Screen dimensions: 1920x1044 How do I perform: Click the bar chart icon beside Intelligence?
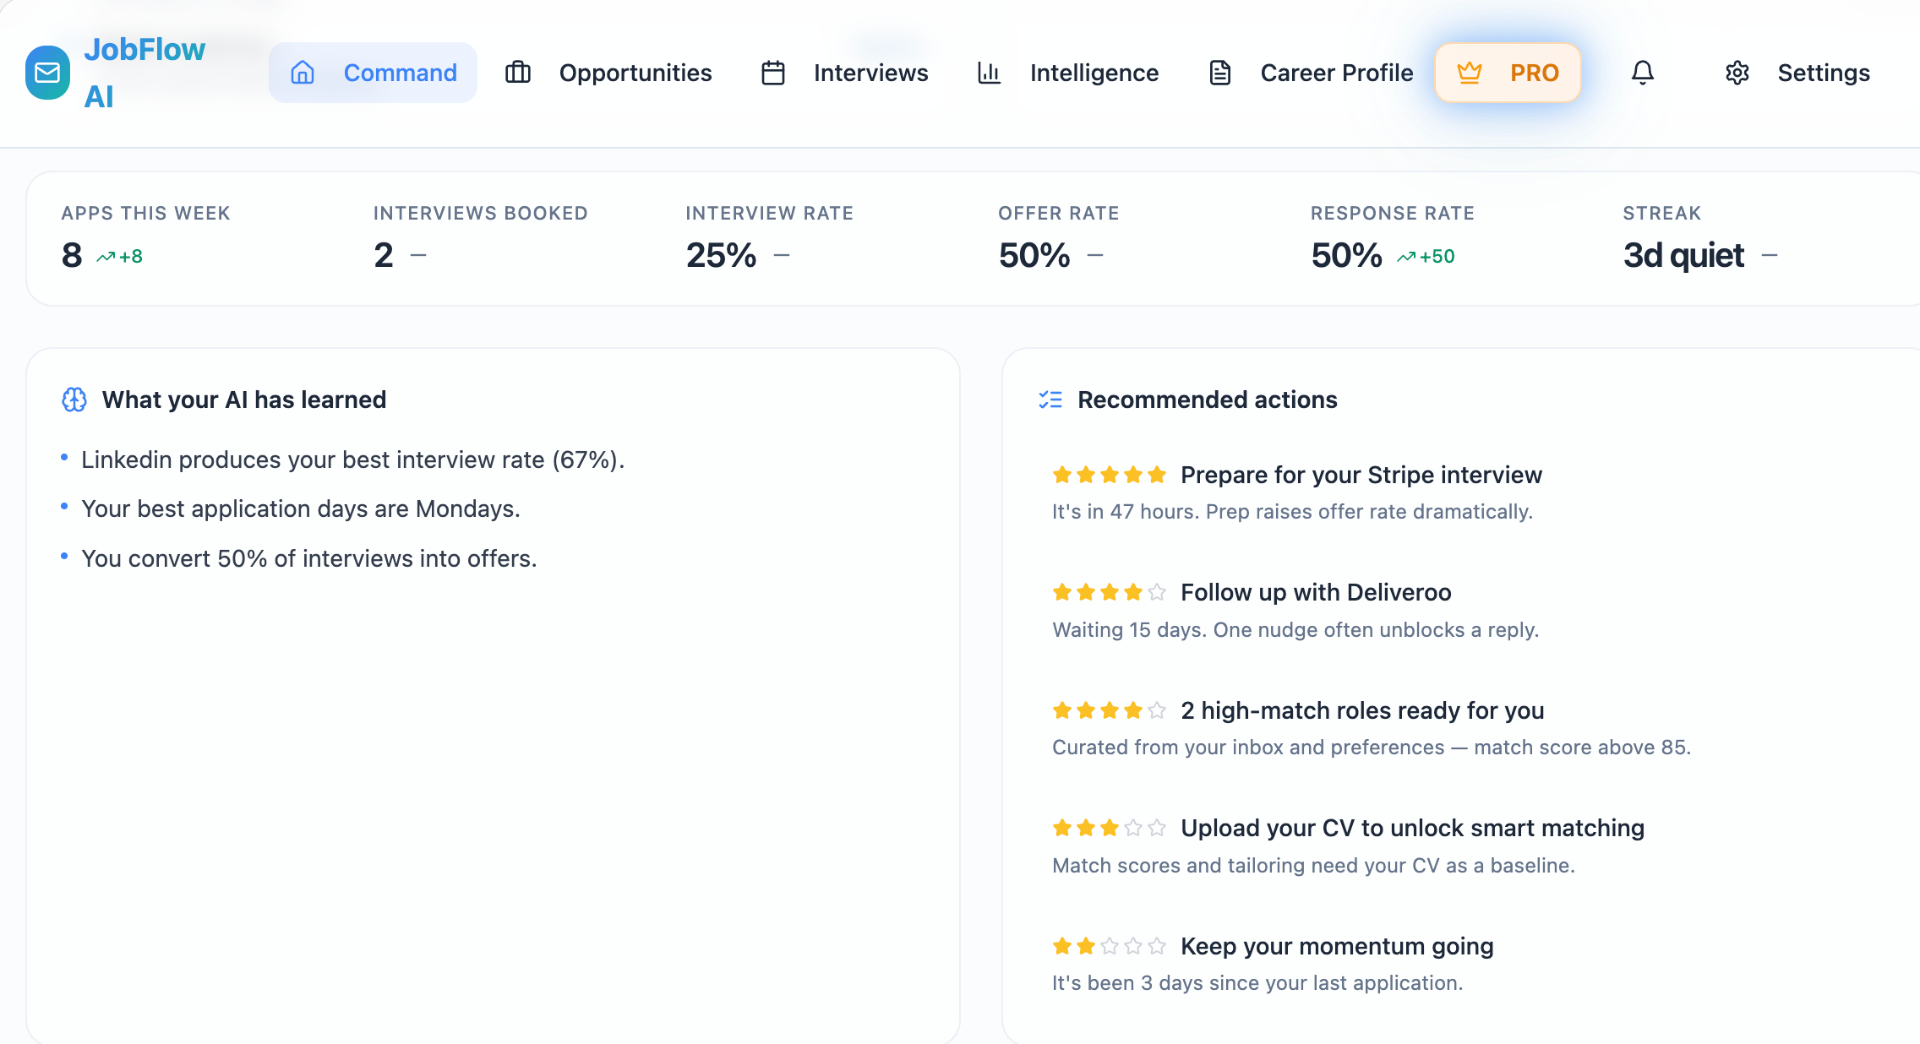click(989, 73)
